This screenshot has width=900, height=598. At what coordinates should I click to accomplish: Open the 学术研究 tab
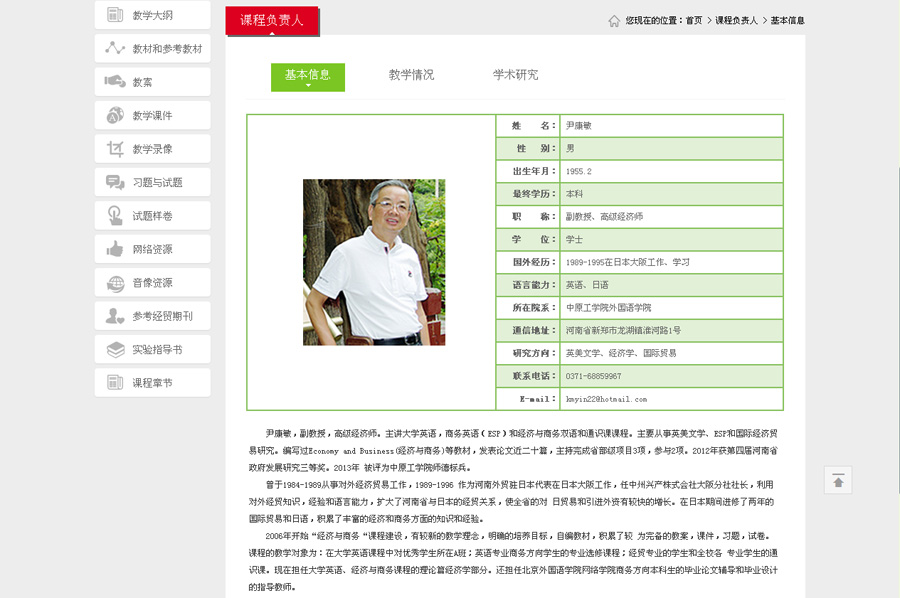[x=515, y=75]
